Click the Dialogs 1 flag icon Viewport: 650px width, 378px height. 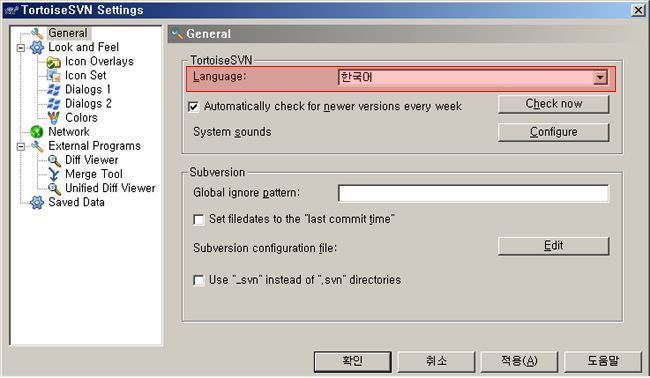coord(53,90)
